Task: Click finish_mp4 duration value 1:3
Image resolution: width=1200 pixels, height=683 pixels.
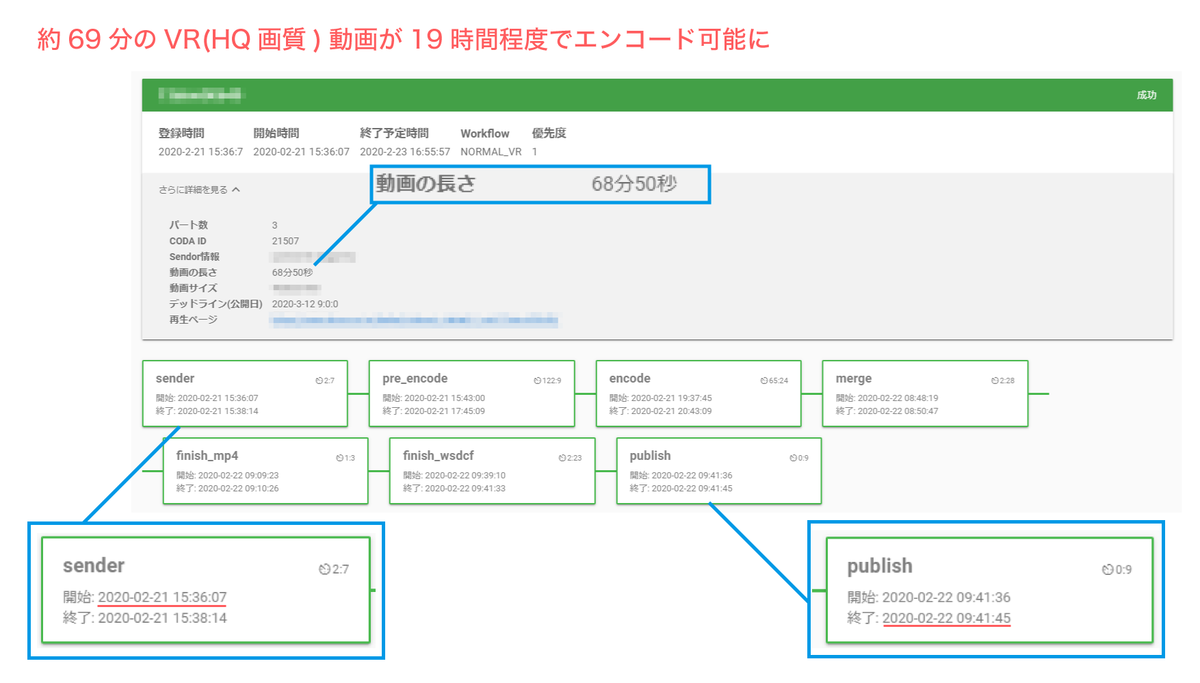Action: (x=350, y=458)
